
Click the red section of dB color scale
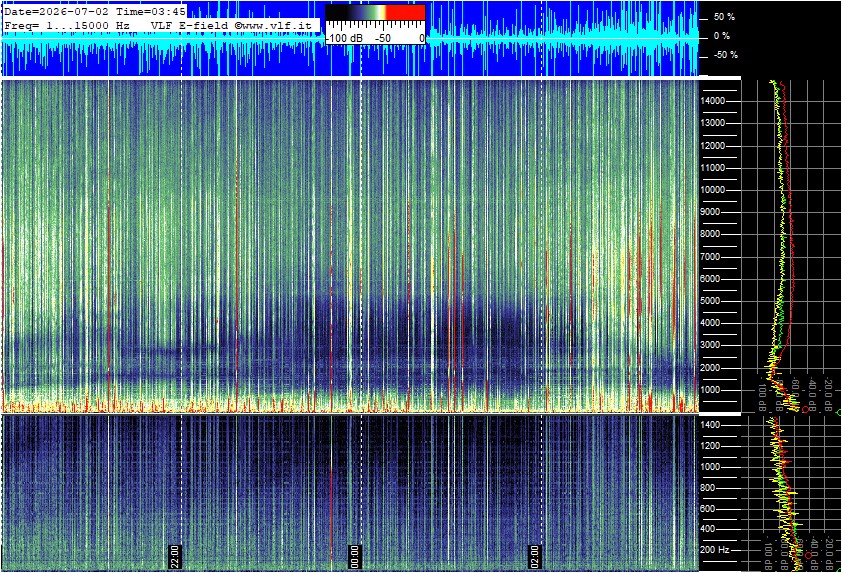(405, 12)
